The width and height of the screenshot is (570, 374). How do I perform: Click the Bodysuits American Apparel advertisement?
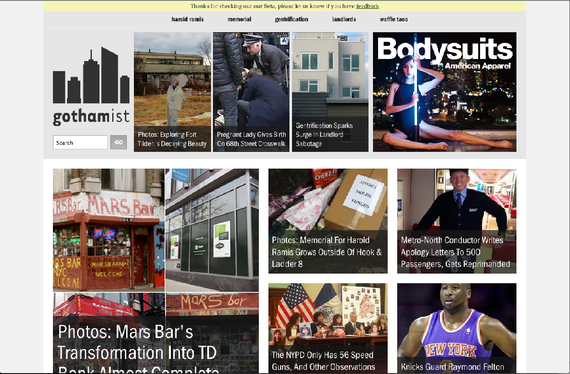coord(445,92)
